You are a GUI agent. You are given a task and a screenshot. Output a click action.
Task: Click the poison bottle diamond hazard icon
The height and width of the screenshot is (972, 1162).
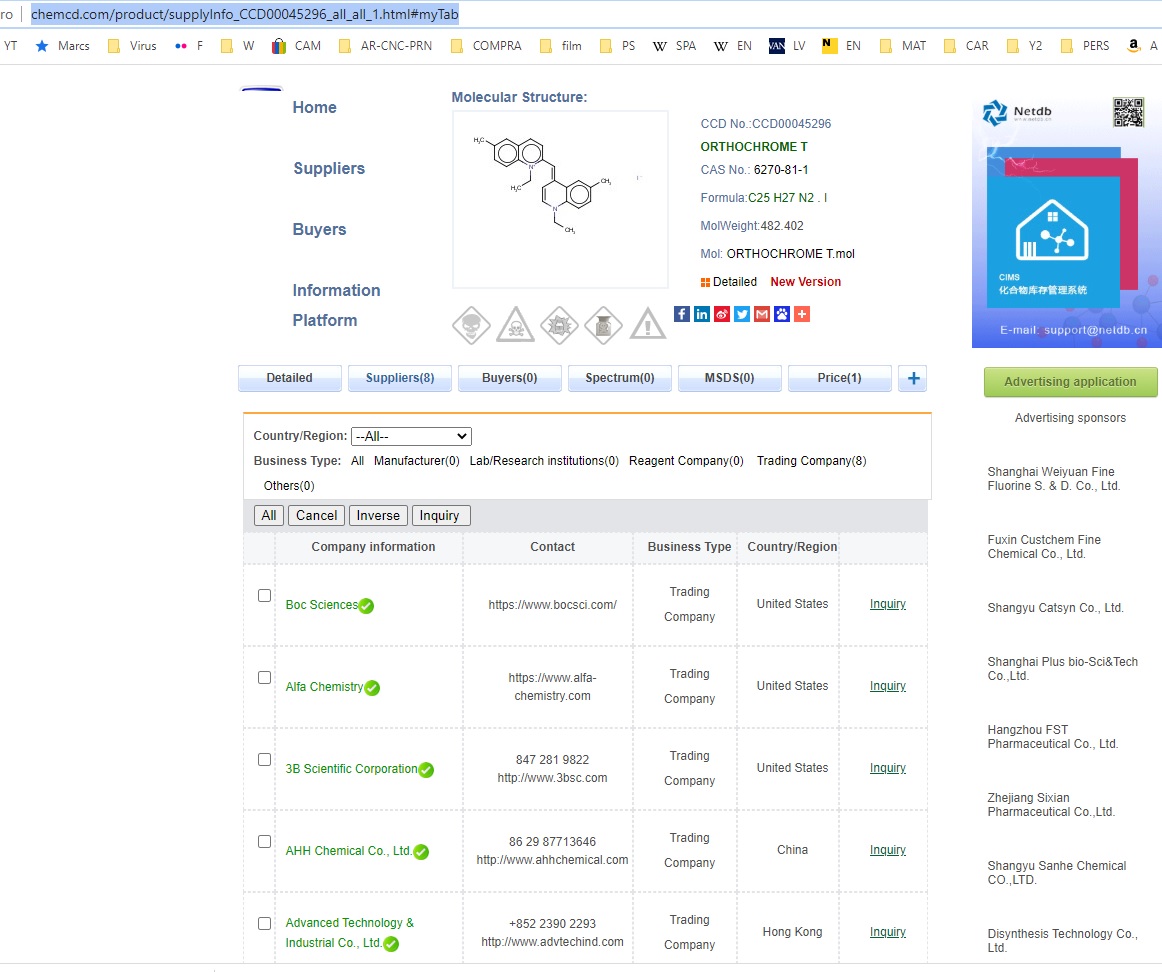603,325
